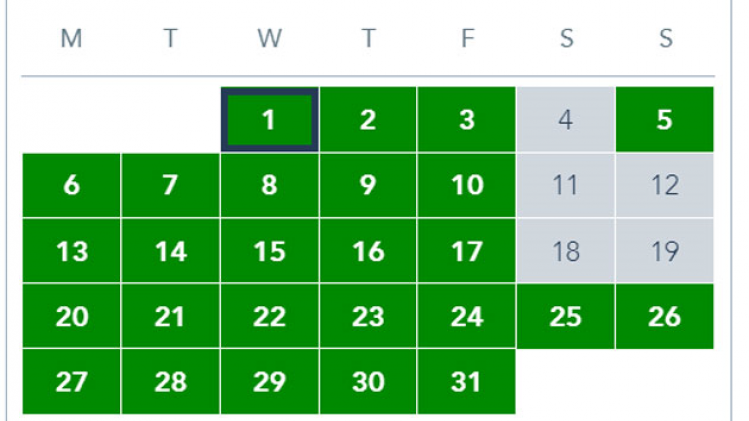749x421 pixels.
Task: Pick date 2 on the calendar
Action: (x=368, y=120)
